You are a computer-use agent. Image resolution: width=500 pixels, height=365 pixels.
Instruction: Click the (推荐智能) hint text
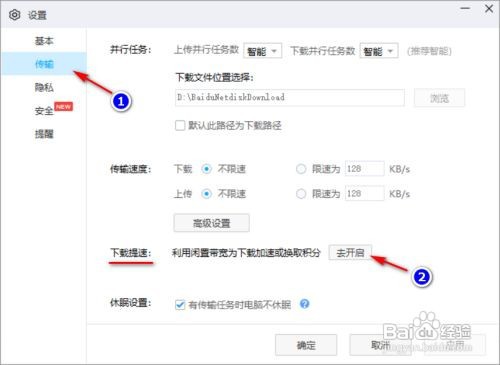click(x=429, y=51)
